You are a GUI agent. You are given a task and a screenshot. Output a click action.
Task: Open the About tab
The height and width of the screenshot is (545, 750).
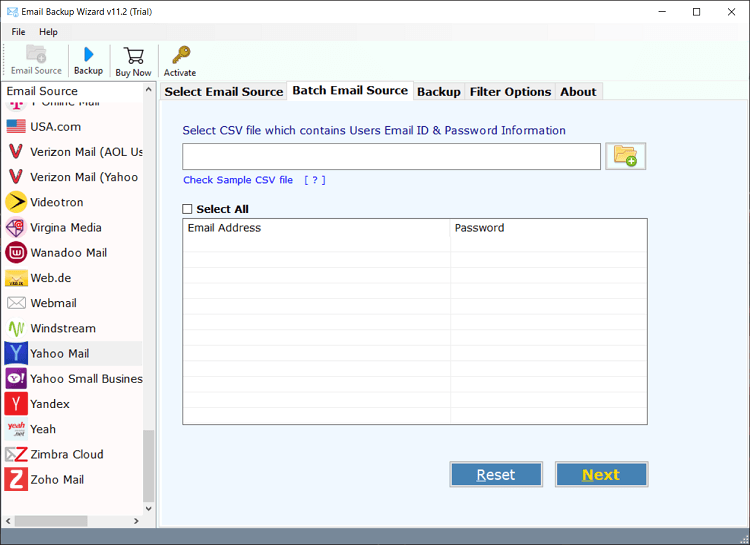(x=578, y=91)
